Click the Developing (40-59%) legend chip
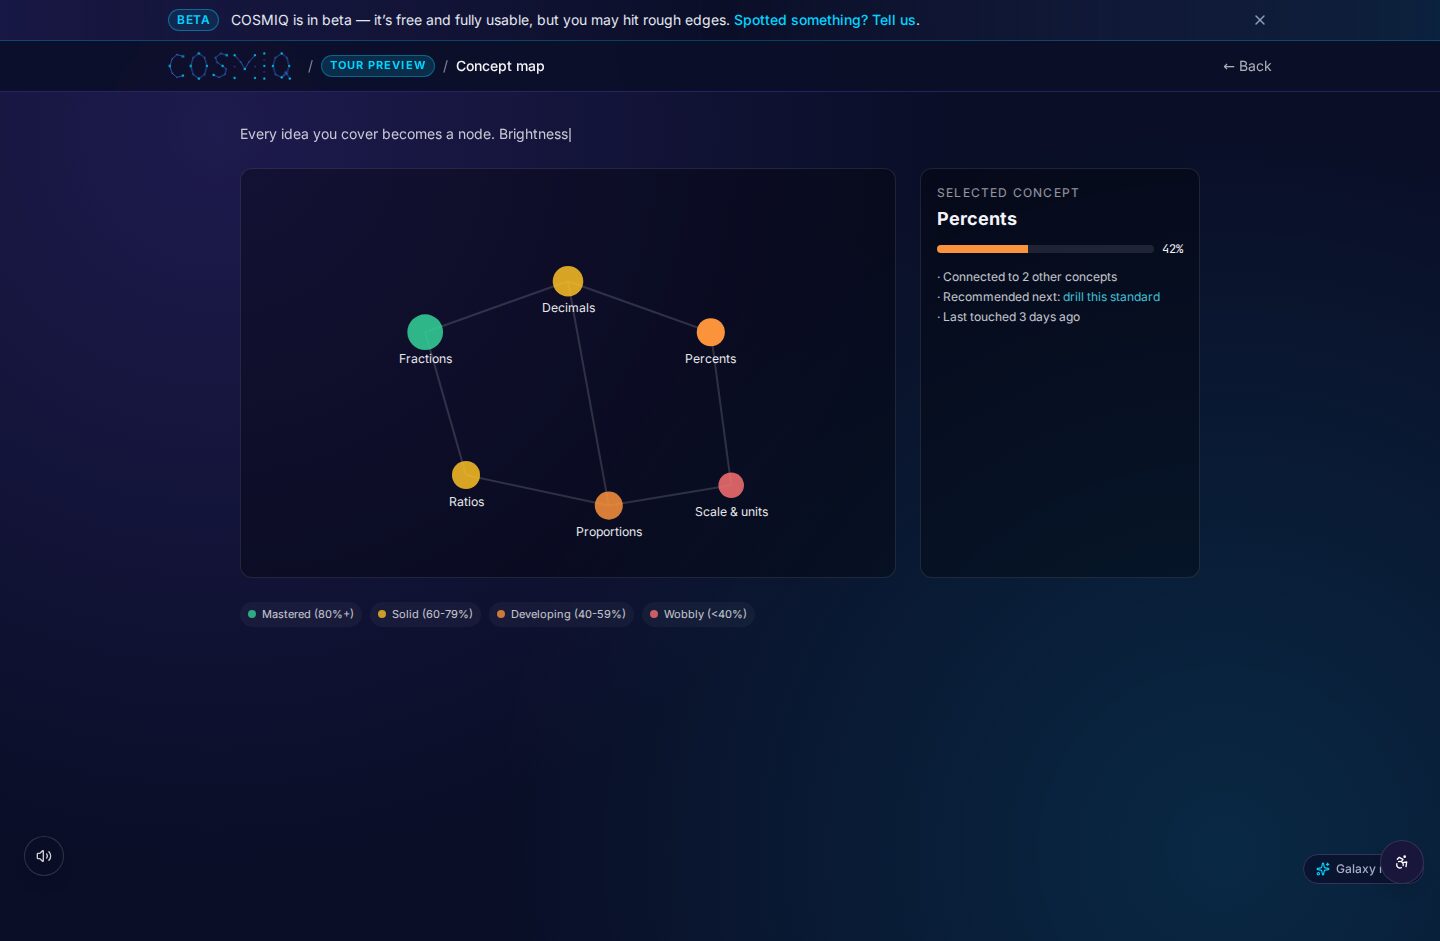1440x941 pixels. 561,614
